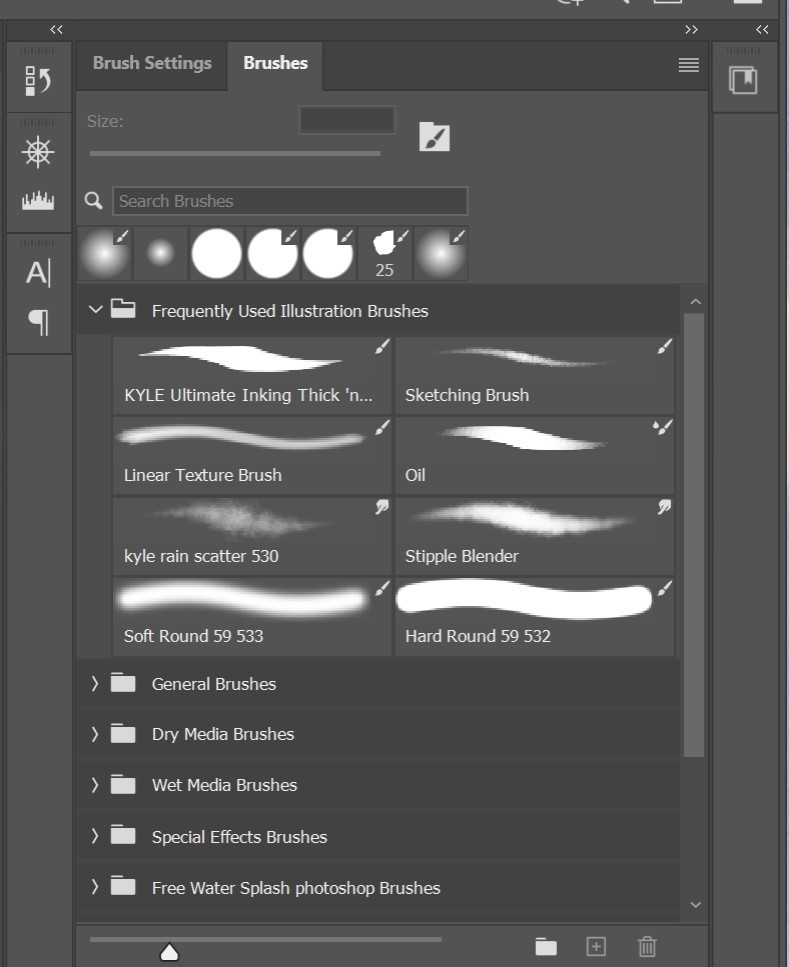This screenshot has width=789, height=967.
Task: Click the General Brushes label
Action: (214, 684)
